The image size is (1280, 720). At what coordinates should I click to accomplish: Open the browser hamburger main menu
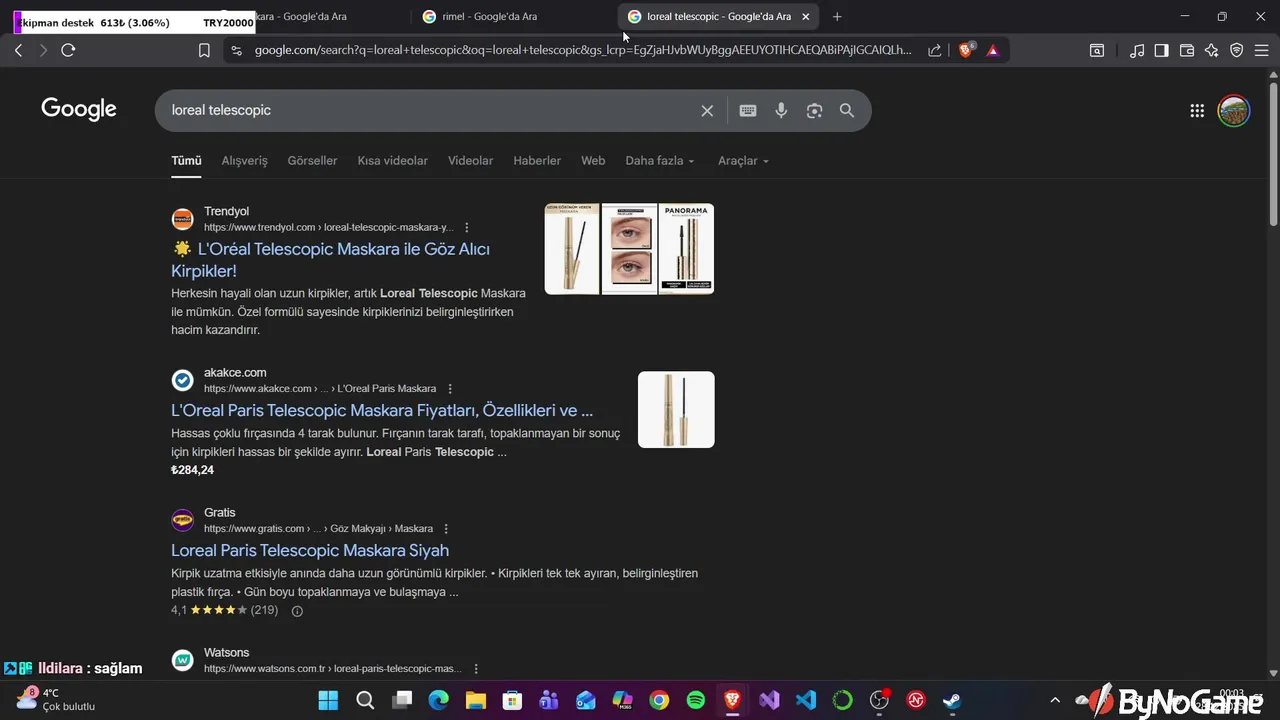click(x=1261, y=50)
